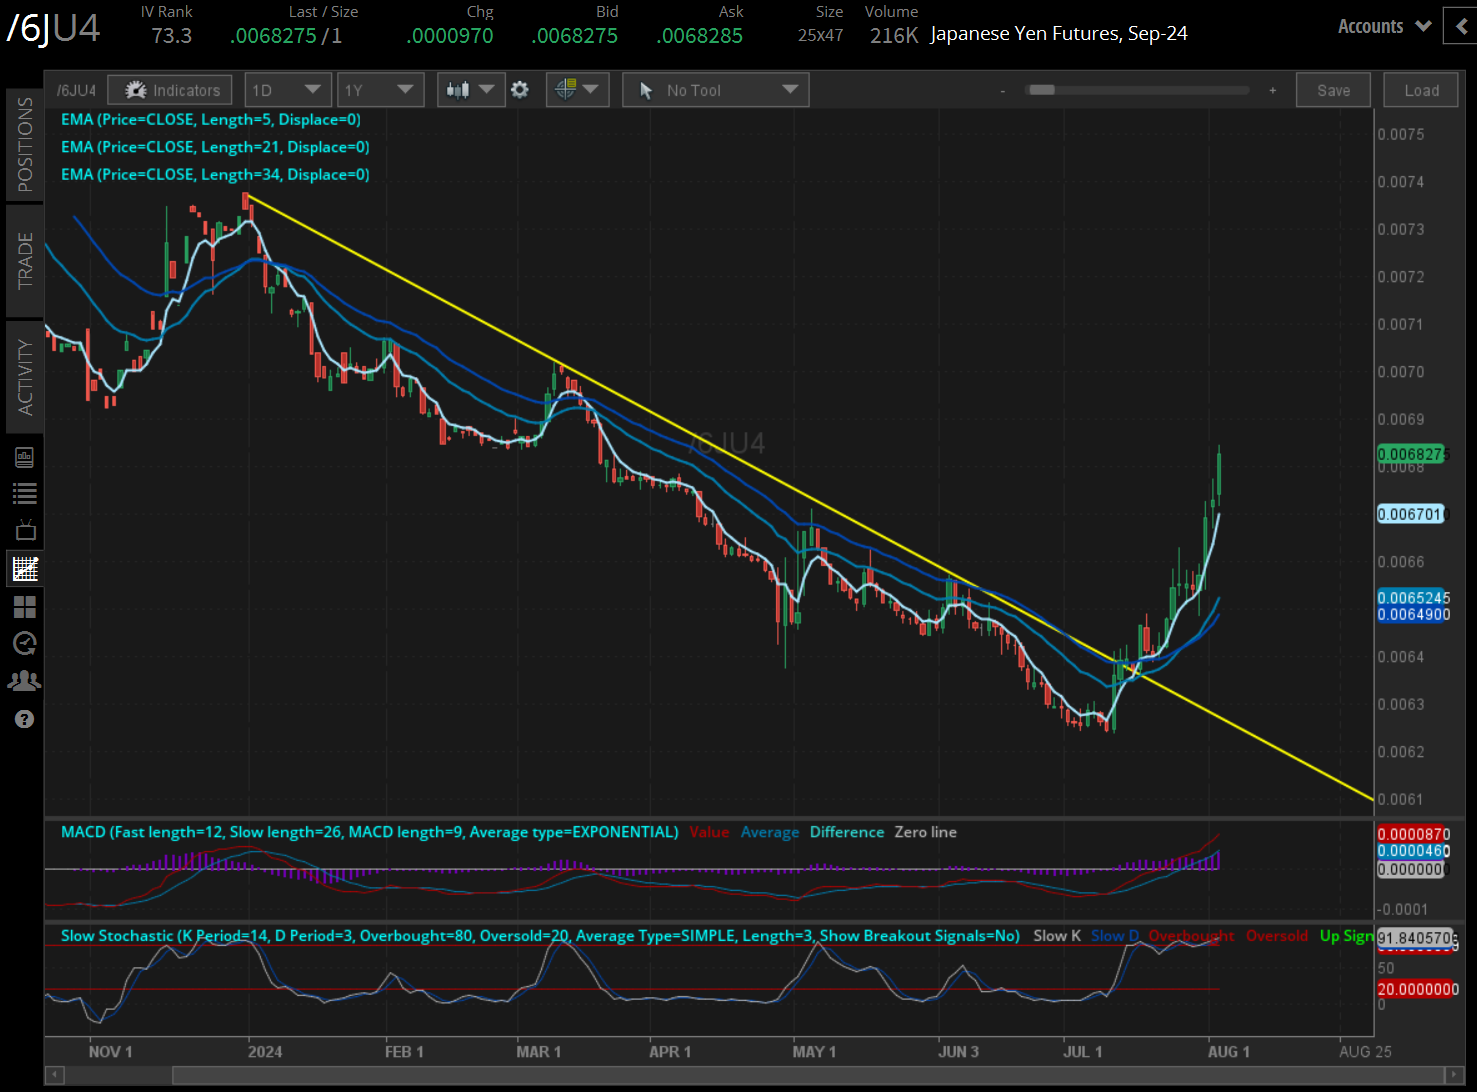The image size is (1477, 1092).
Task: Open the people community sidebar icon
Action: coord(25,681)
